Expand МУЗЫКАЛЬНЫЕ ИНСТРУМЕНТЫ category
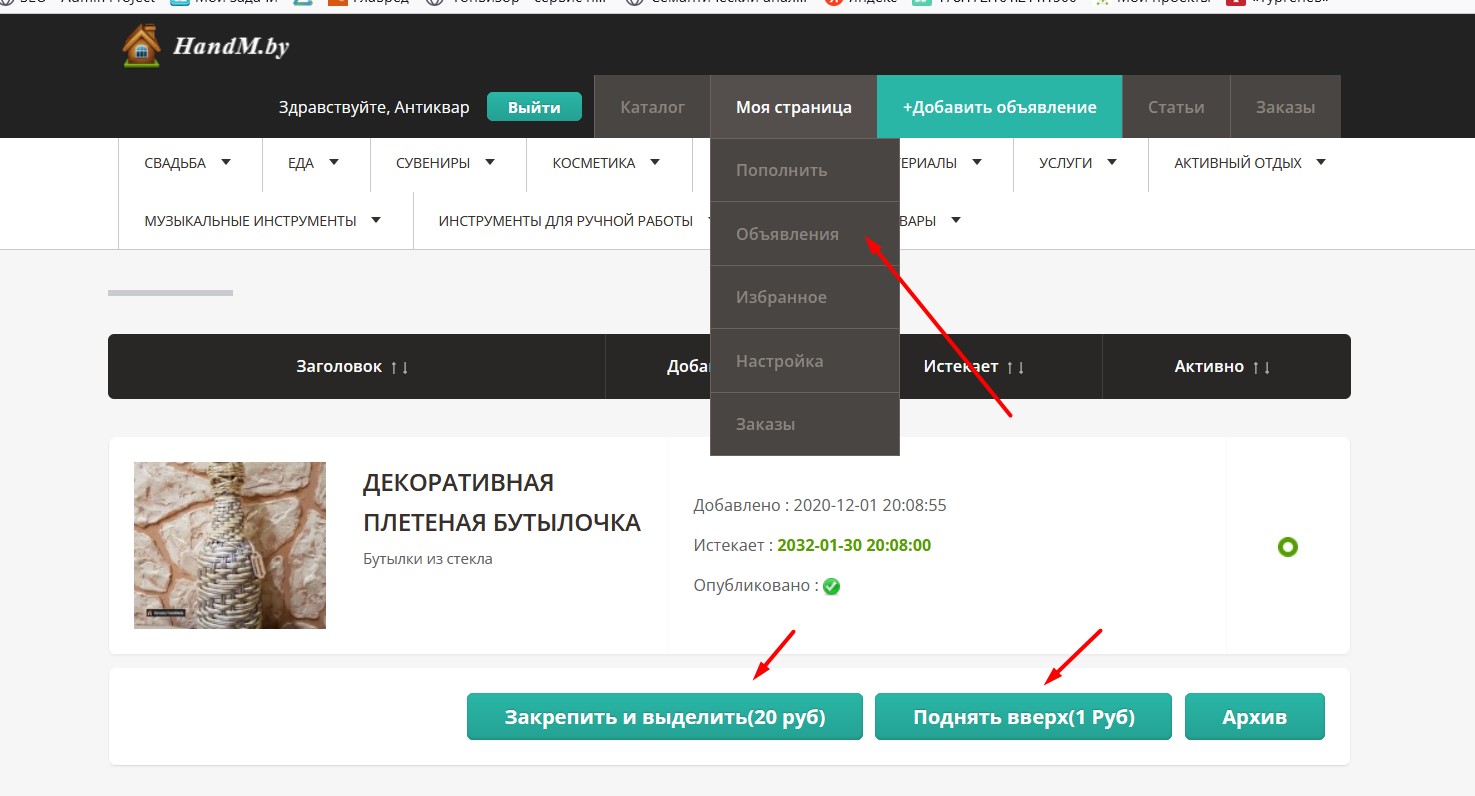 [376, 220]
